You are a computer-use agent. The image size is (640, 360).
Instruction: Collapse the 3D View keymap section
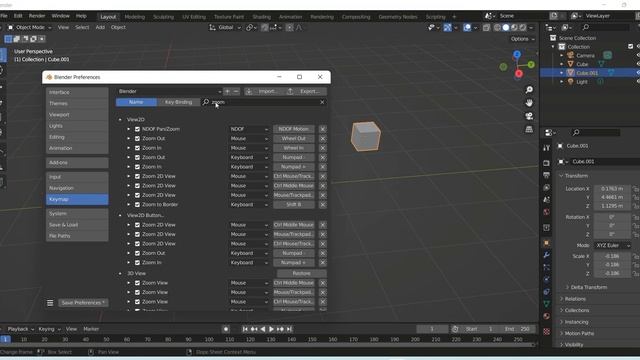[120, 273]
